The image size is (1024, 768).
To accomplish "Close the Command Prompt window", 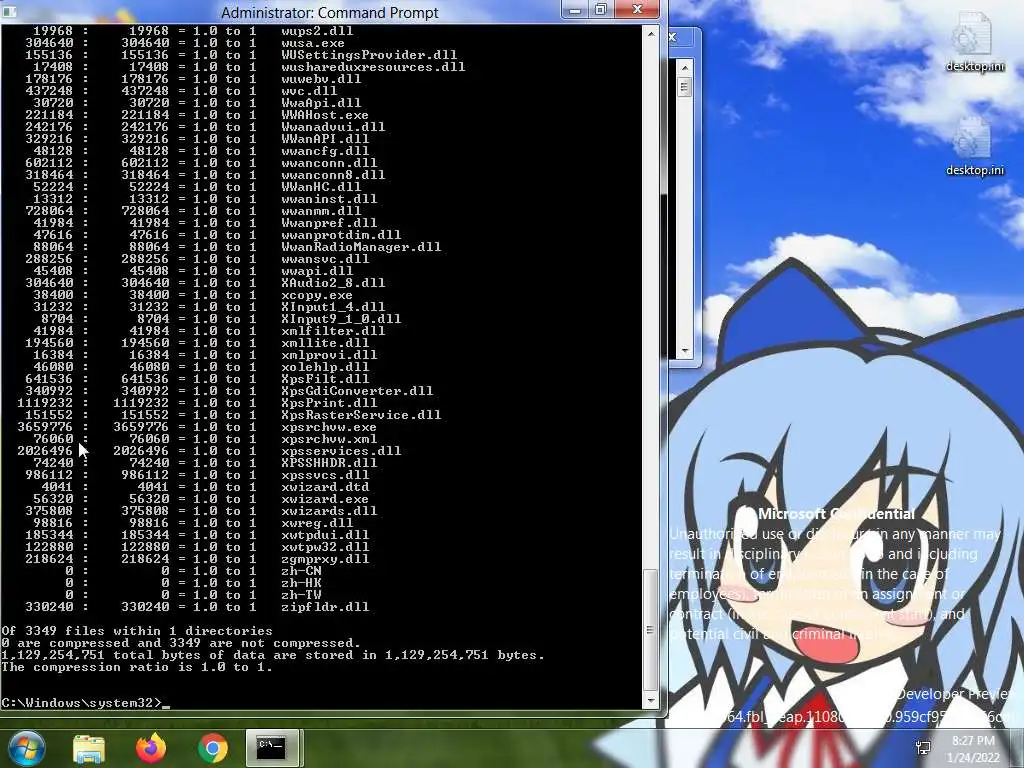I will click(637, 9).
